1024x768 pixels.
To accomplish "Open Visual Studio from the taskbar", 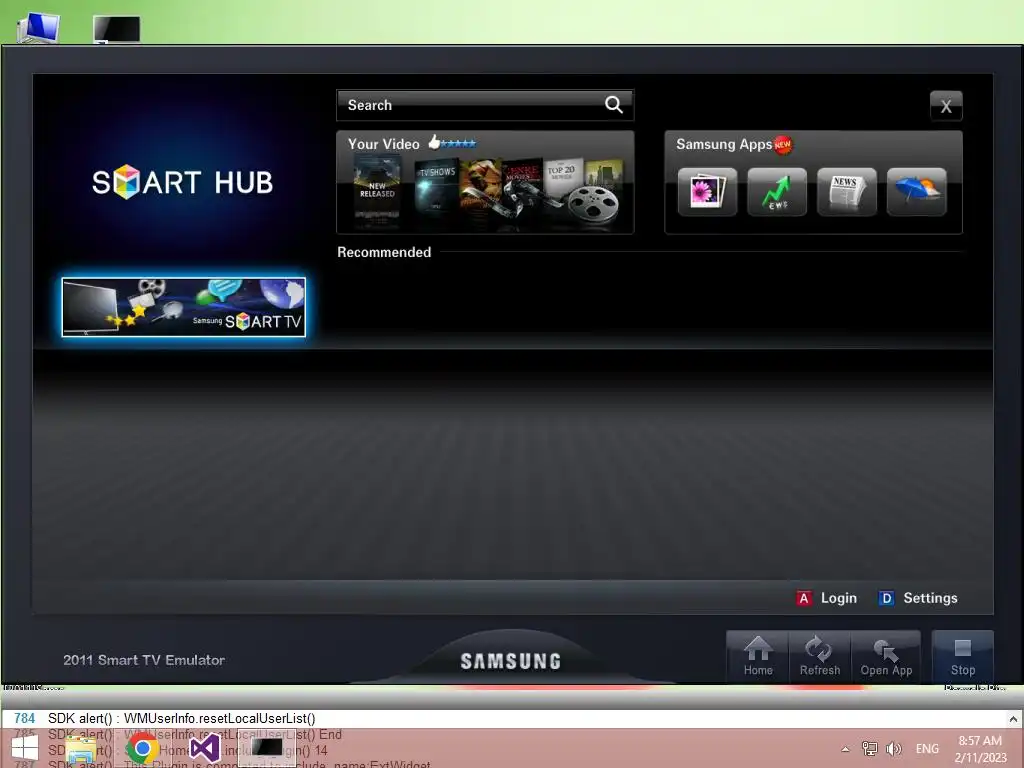I will 204,748.
